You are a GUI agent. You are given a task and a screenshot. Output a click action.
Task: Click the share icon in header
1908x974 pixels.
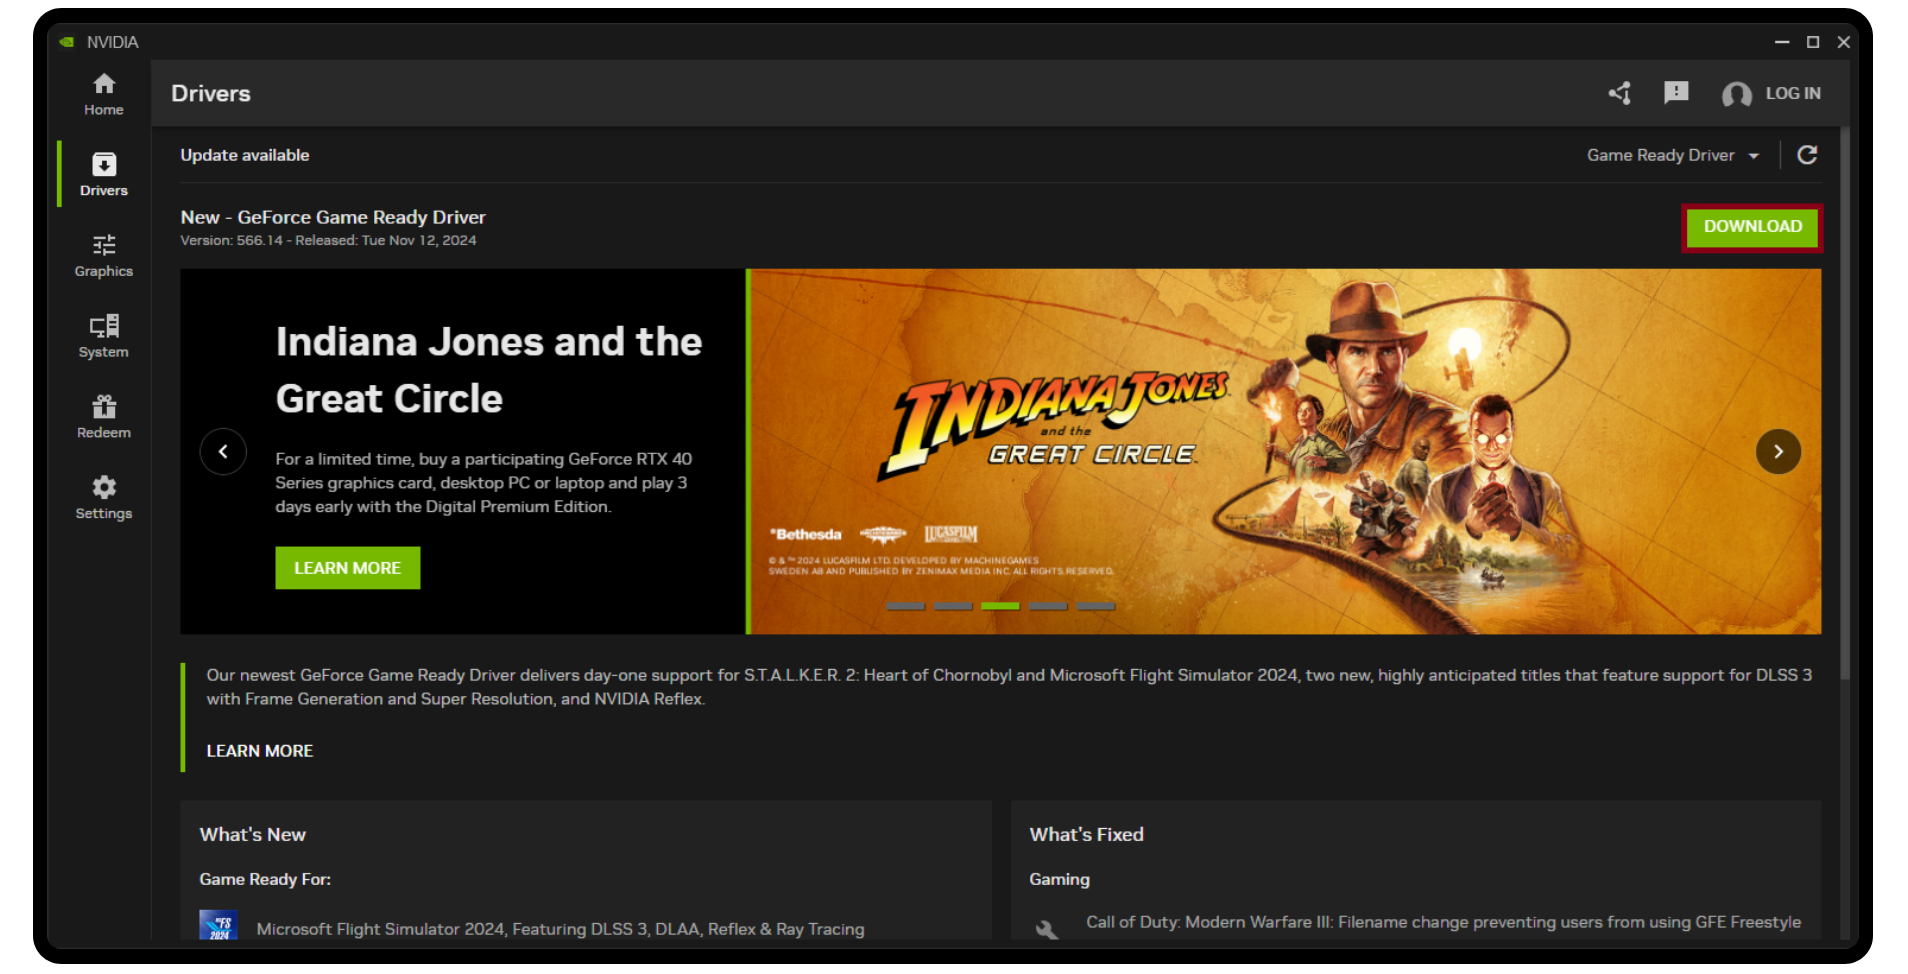1620,93
